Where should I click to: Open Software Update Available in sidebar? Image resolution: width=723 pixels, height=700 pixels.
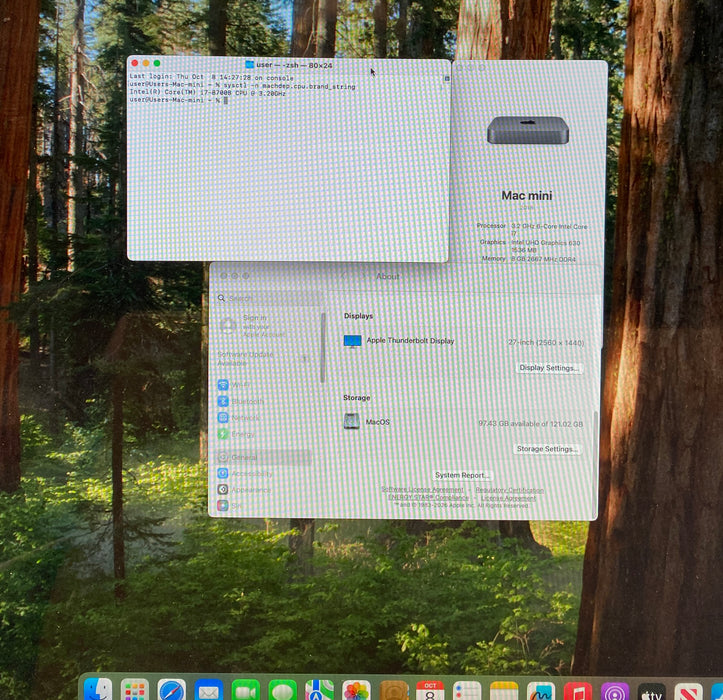pos(264,359)
